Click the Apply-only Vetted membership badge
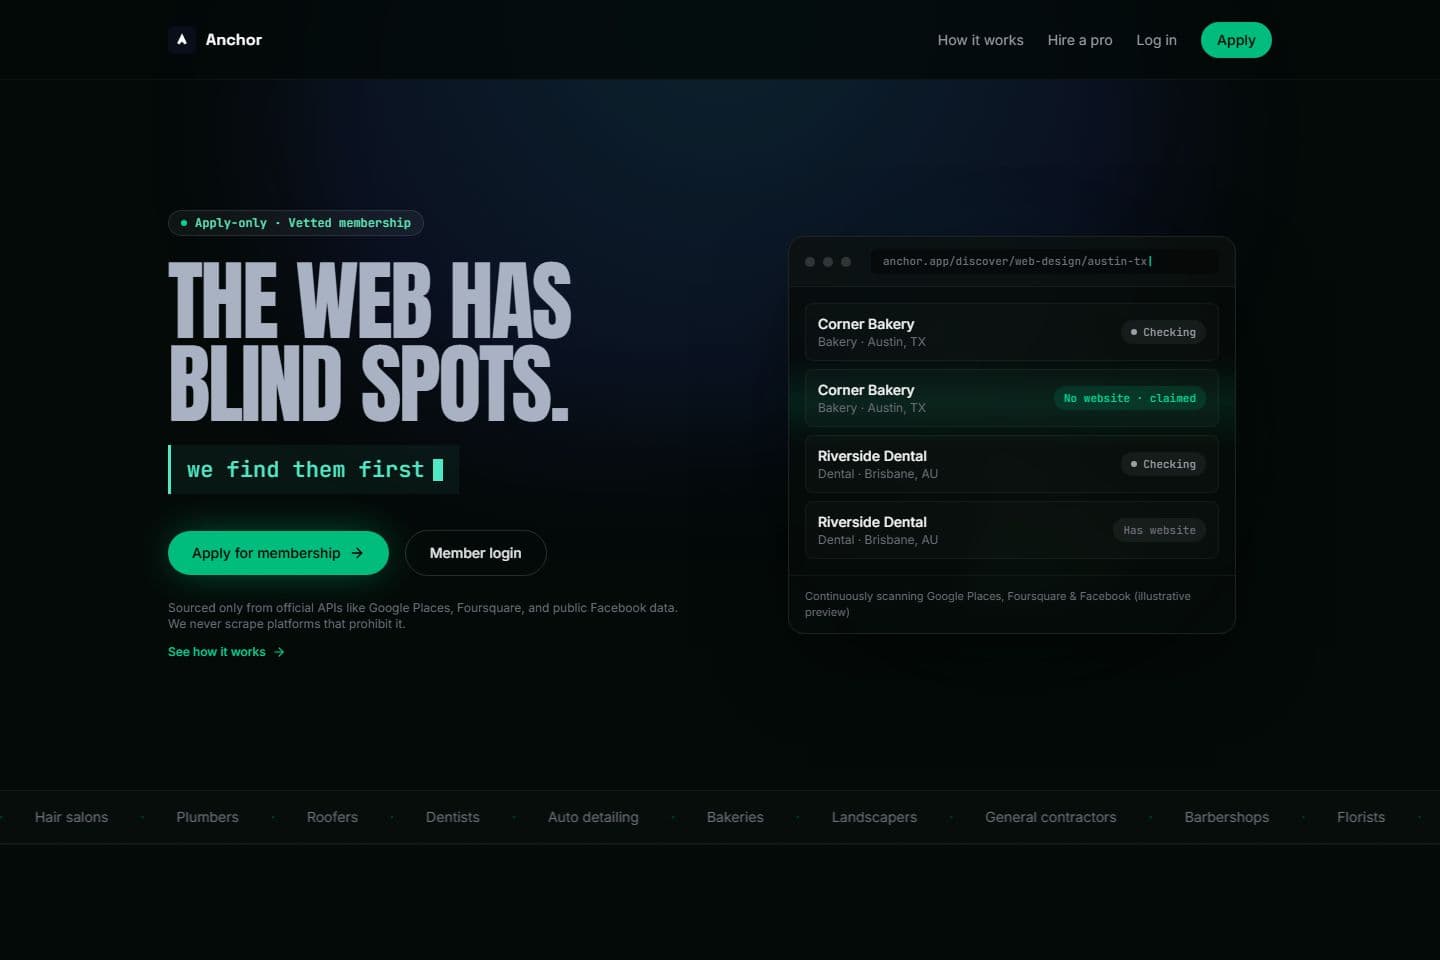Viewport: 1440px width, 960px height. tap(296, 223)
